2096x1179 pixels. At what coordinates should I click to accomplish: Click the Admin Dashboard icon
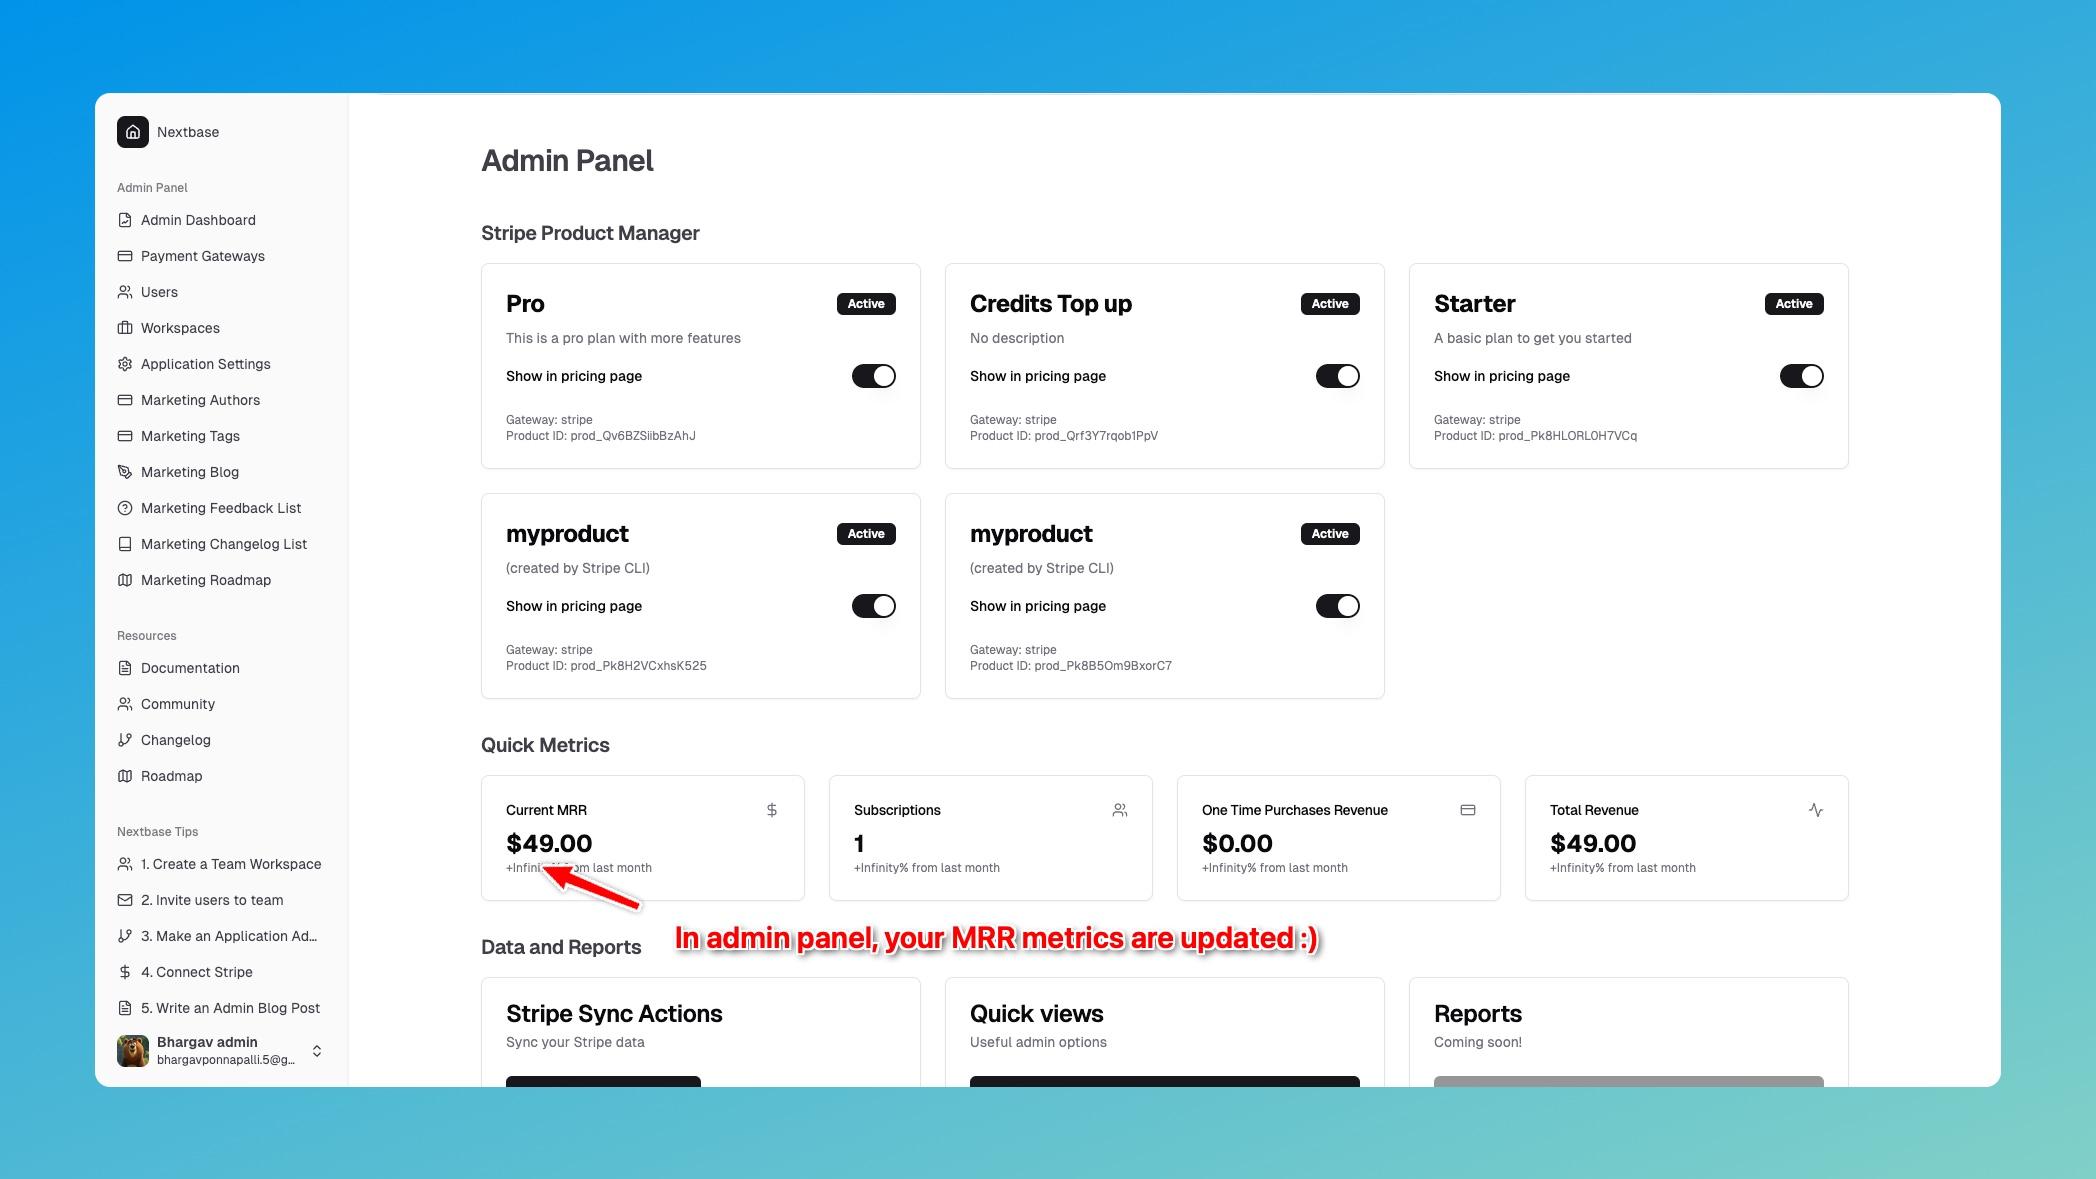(x=124, y=219)
